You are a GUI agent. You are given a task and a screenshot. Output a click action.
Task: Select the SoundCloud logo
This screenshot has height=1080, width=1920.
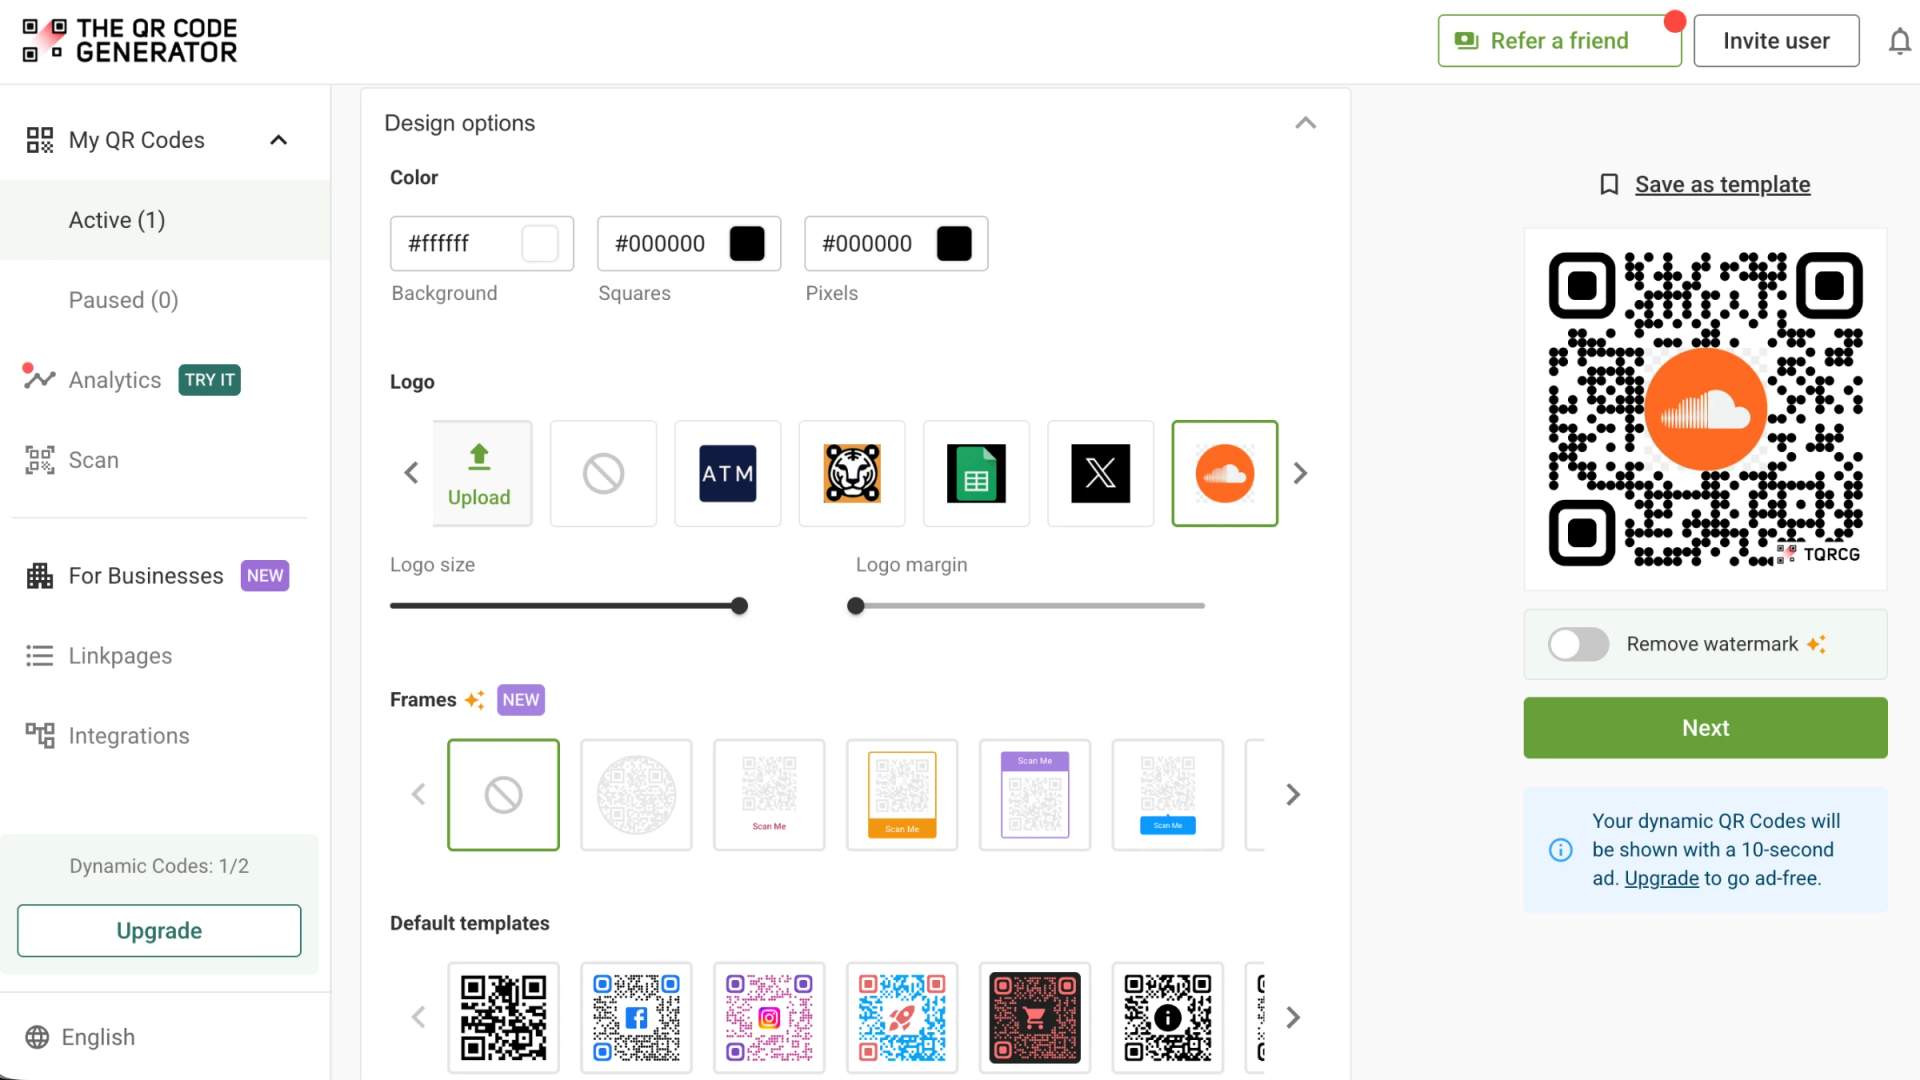coord(1224,473)
